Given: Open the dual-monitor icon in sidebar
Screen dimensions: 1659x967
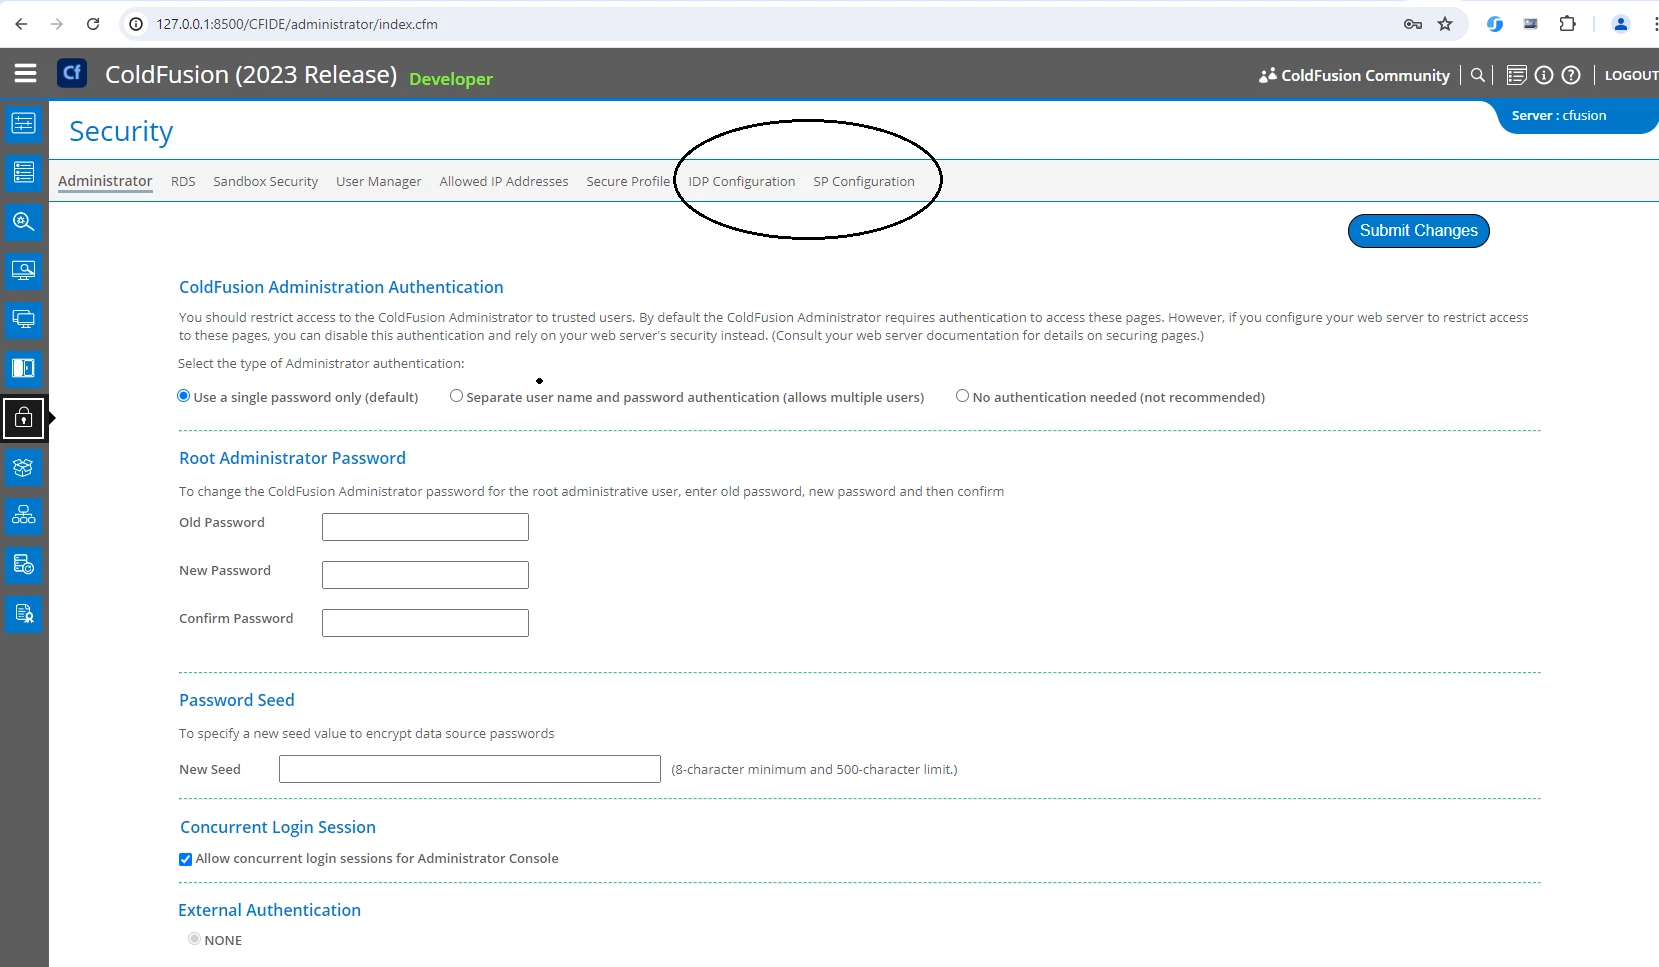Looking at the screenshot, I should [x=23, y=320].
